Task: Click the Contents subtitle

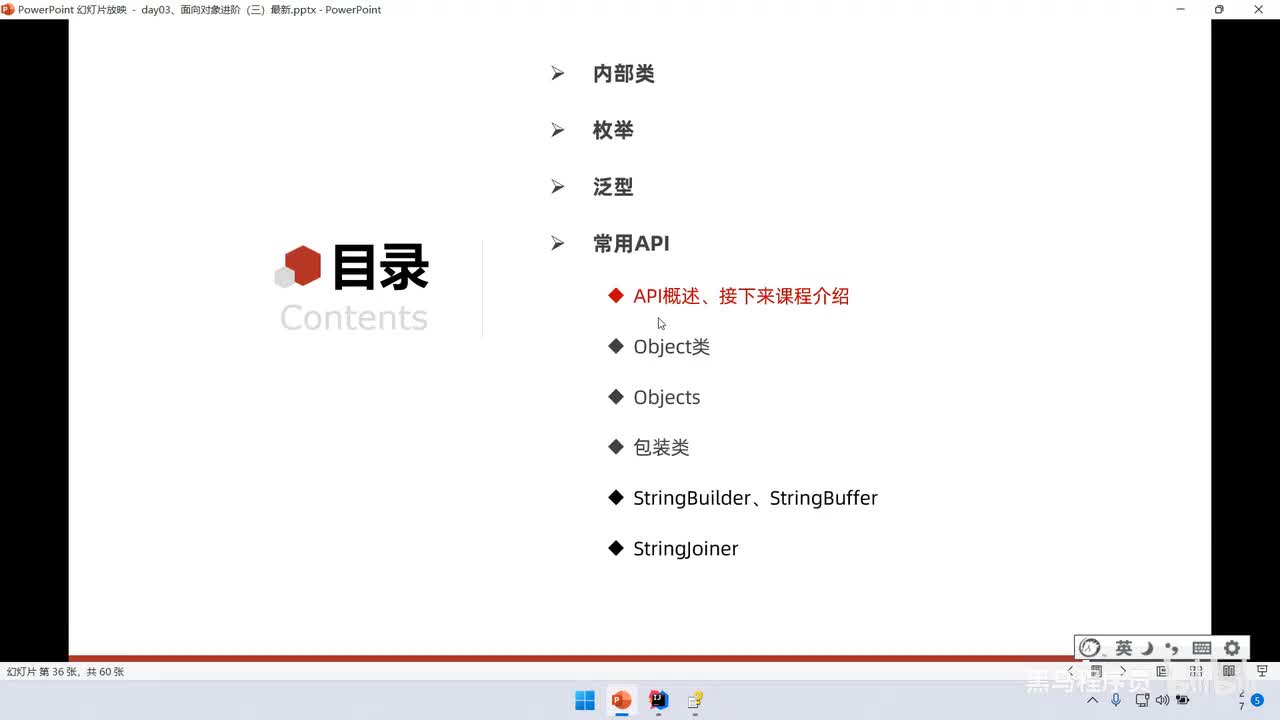Action: [x=354, y=318]
